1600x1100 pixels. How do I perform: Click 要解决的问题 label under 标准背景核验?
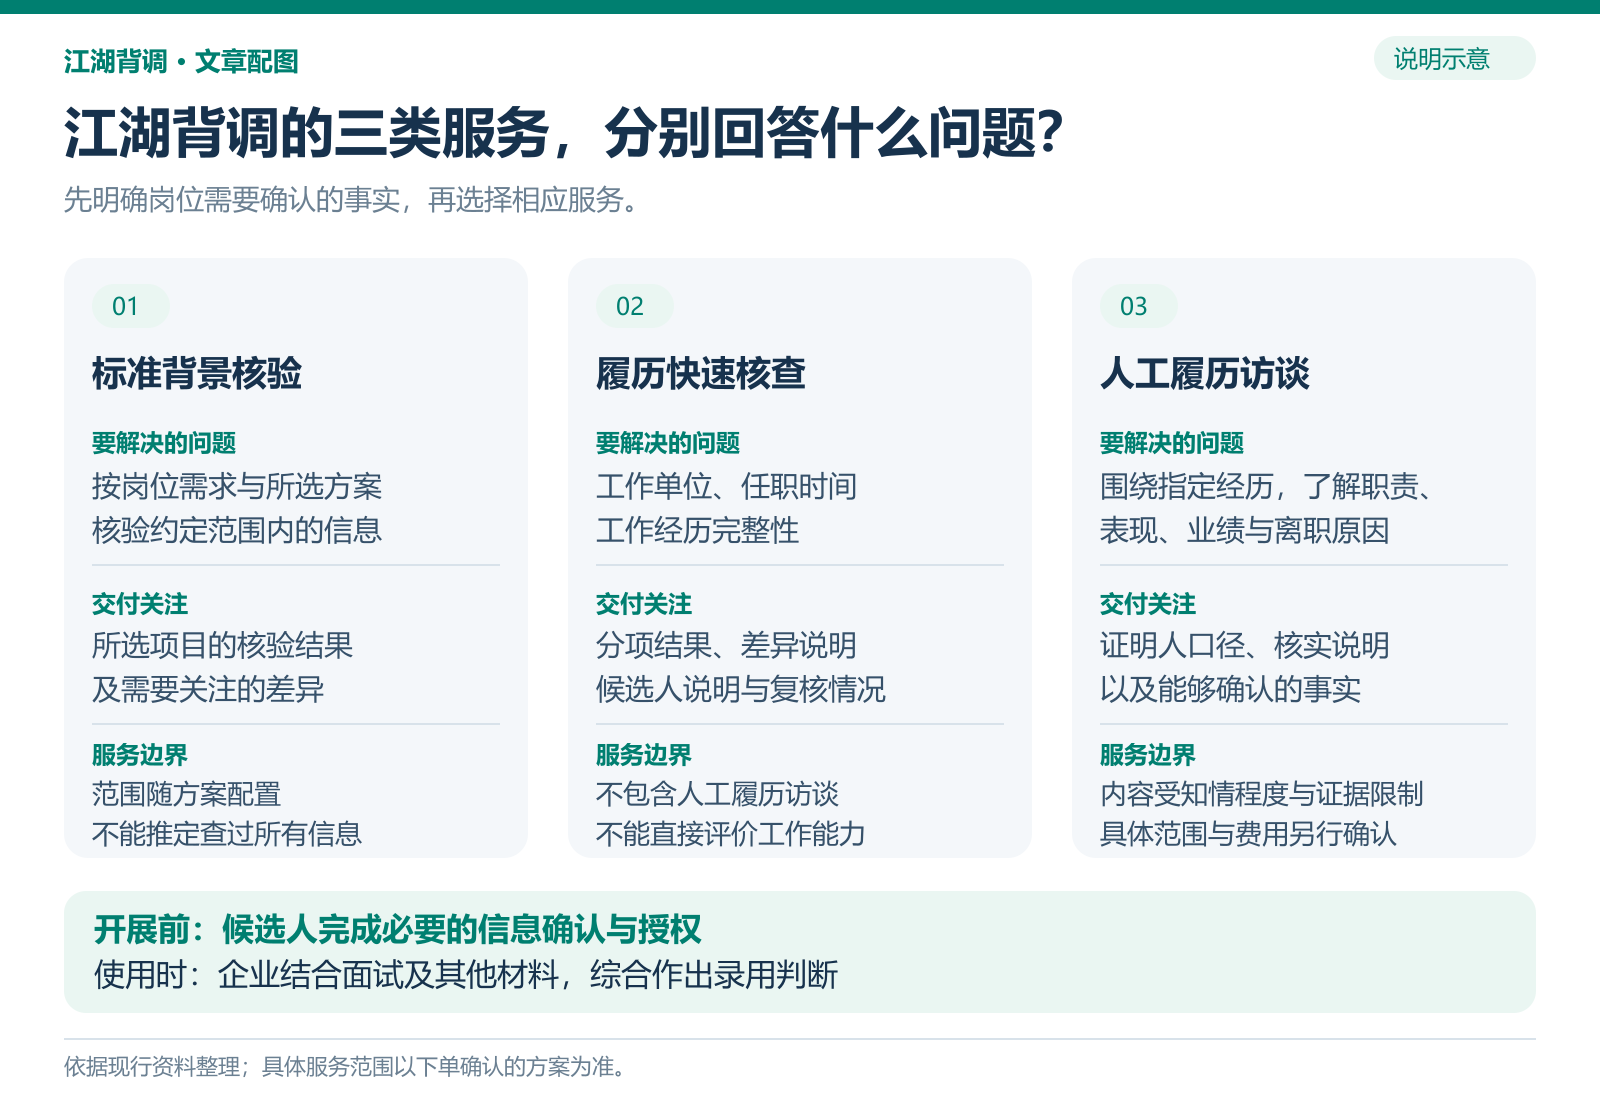[x=164, y=443]
